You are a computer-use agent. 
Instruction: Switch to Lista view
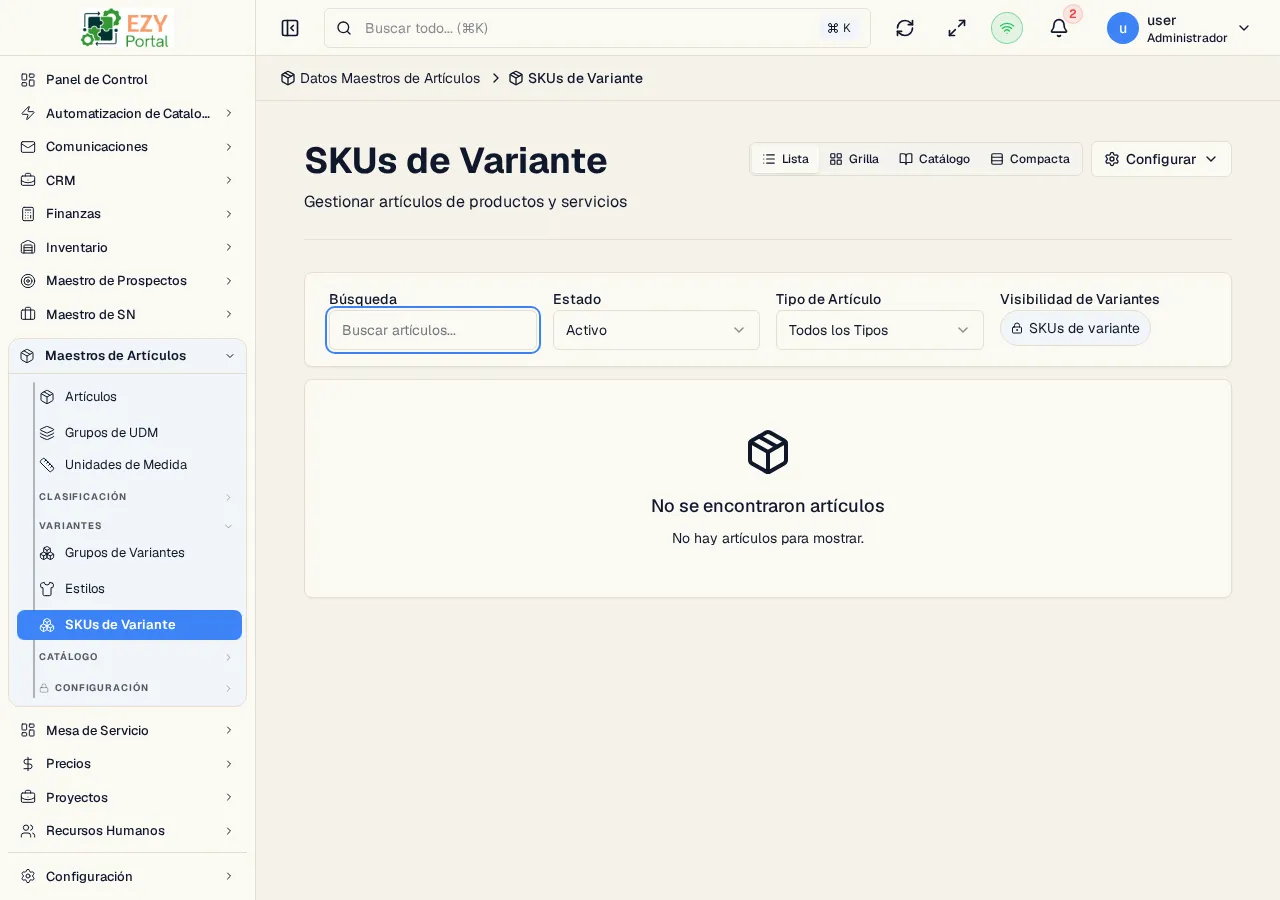[x=786, y=159]
